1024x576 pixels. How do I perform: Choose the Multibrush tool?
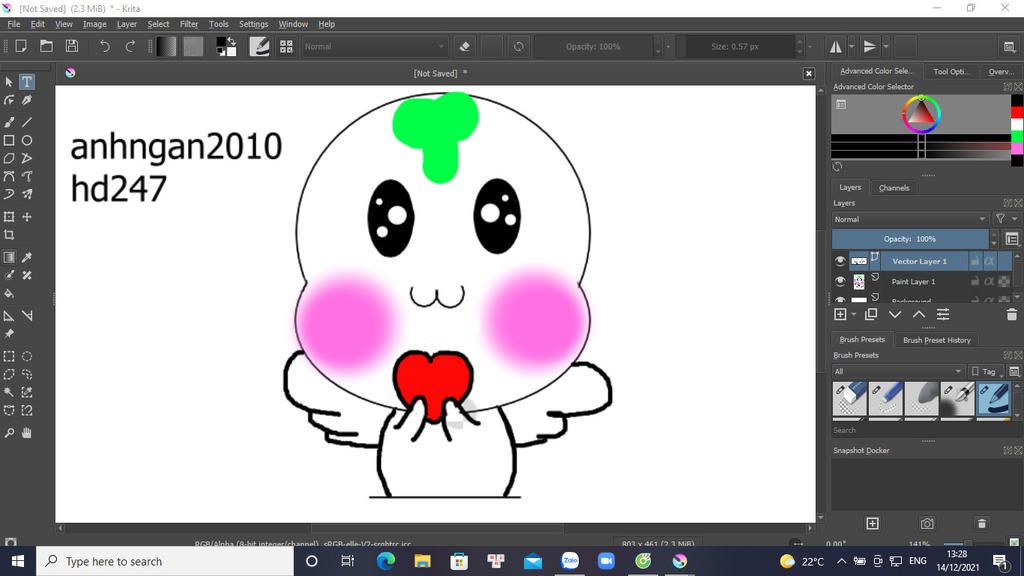[x=27, y=194]
